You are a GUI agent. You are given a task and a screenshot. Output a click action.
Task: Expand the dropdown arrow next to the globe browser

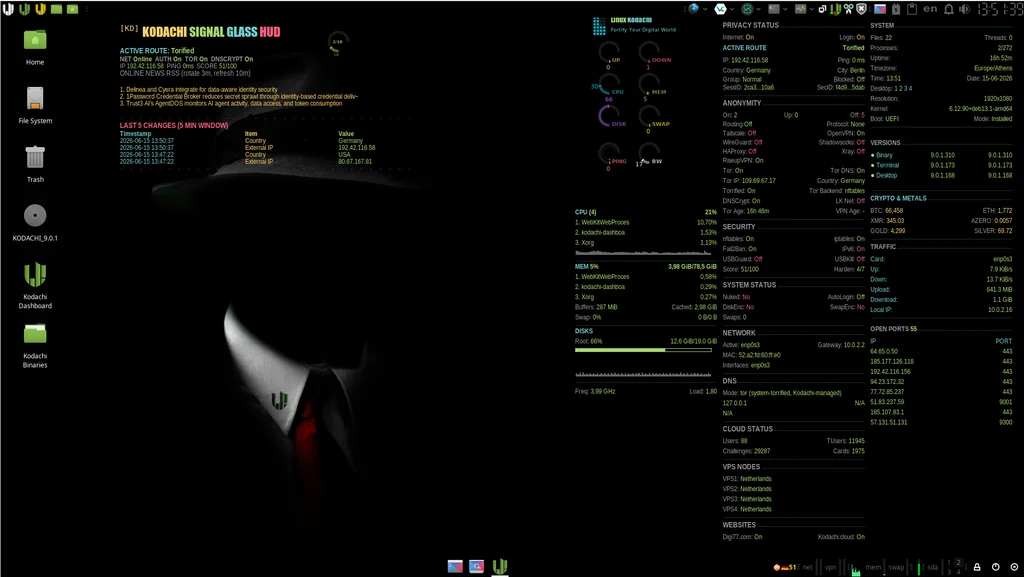[705, 9]
